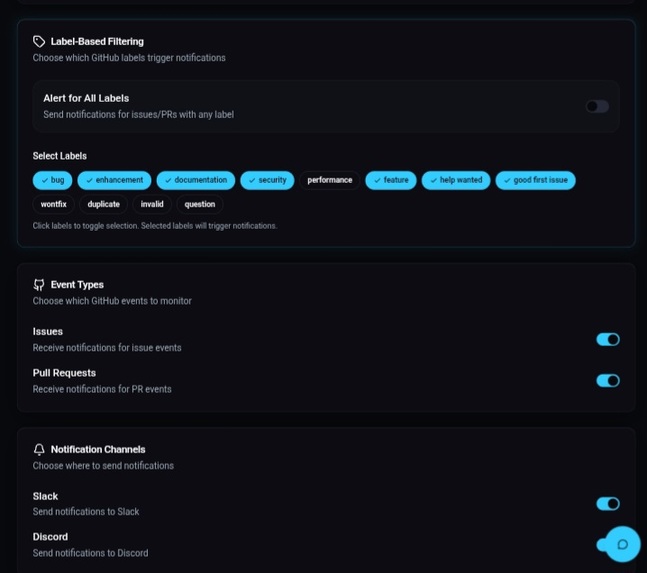Click the Issues row title
This screenshot has height=573, width=647.
pos(48,332)
